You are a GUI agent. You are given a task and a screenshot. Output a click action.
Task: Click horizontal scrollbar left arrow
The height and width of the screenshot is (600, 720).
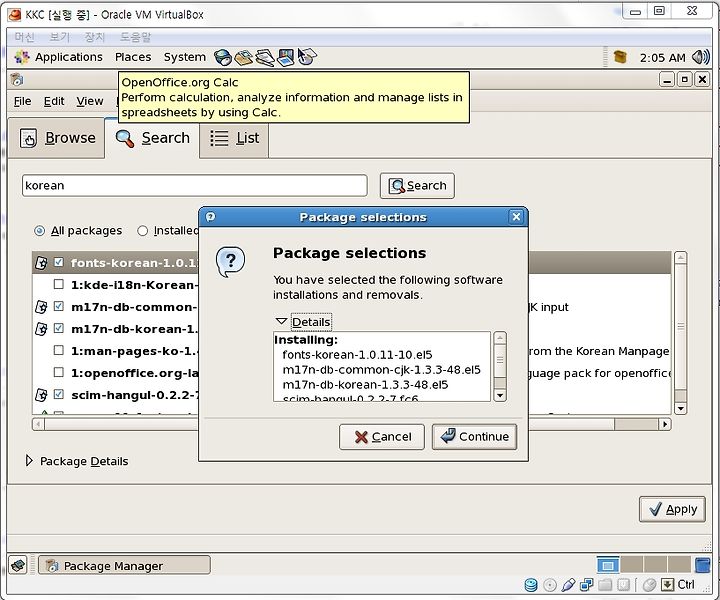[x=39, y=424]
